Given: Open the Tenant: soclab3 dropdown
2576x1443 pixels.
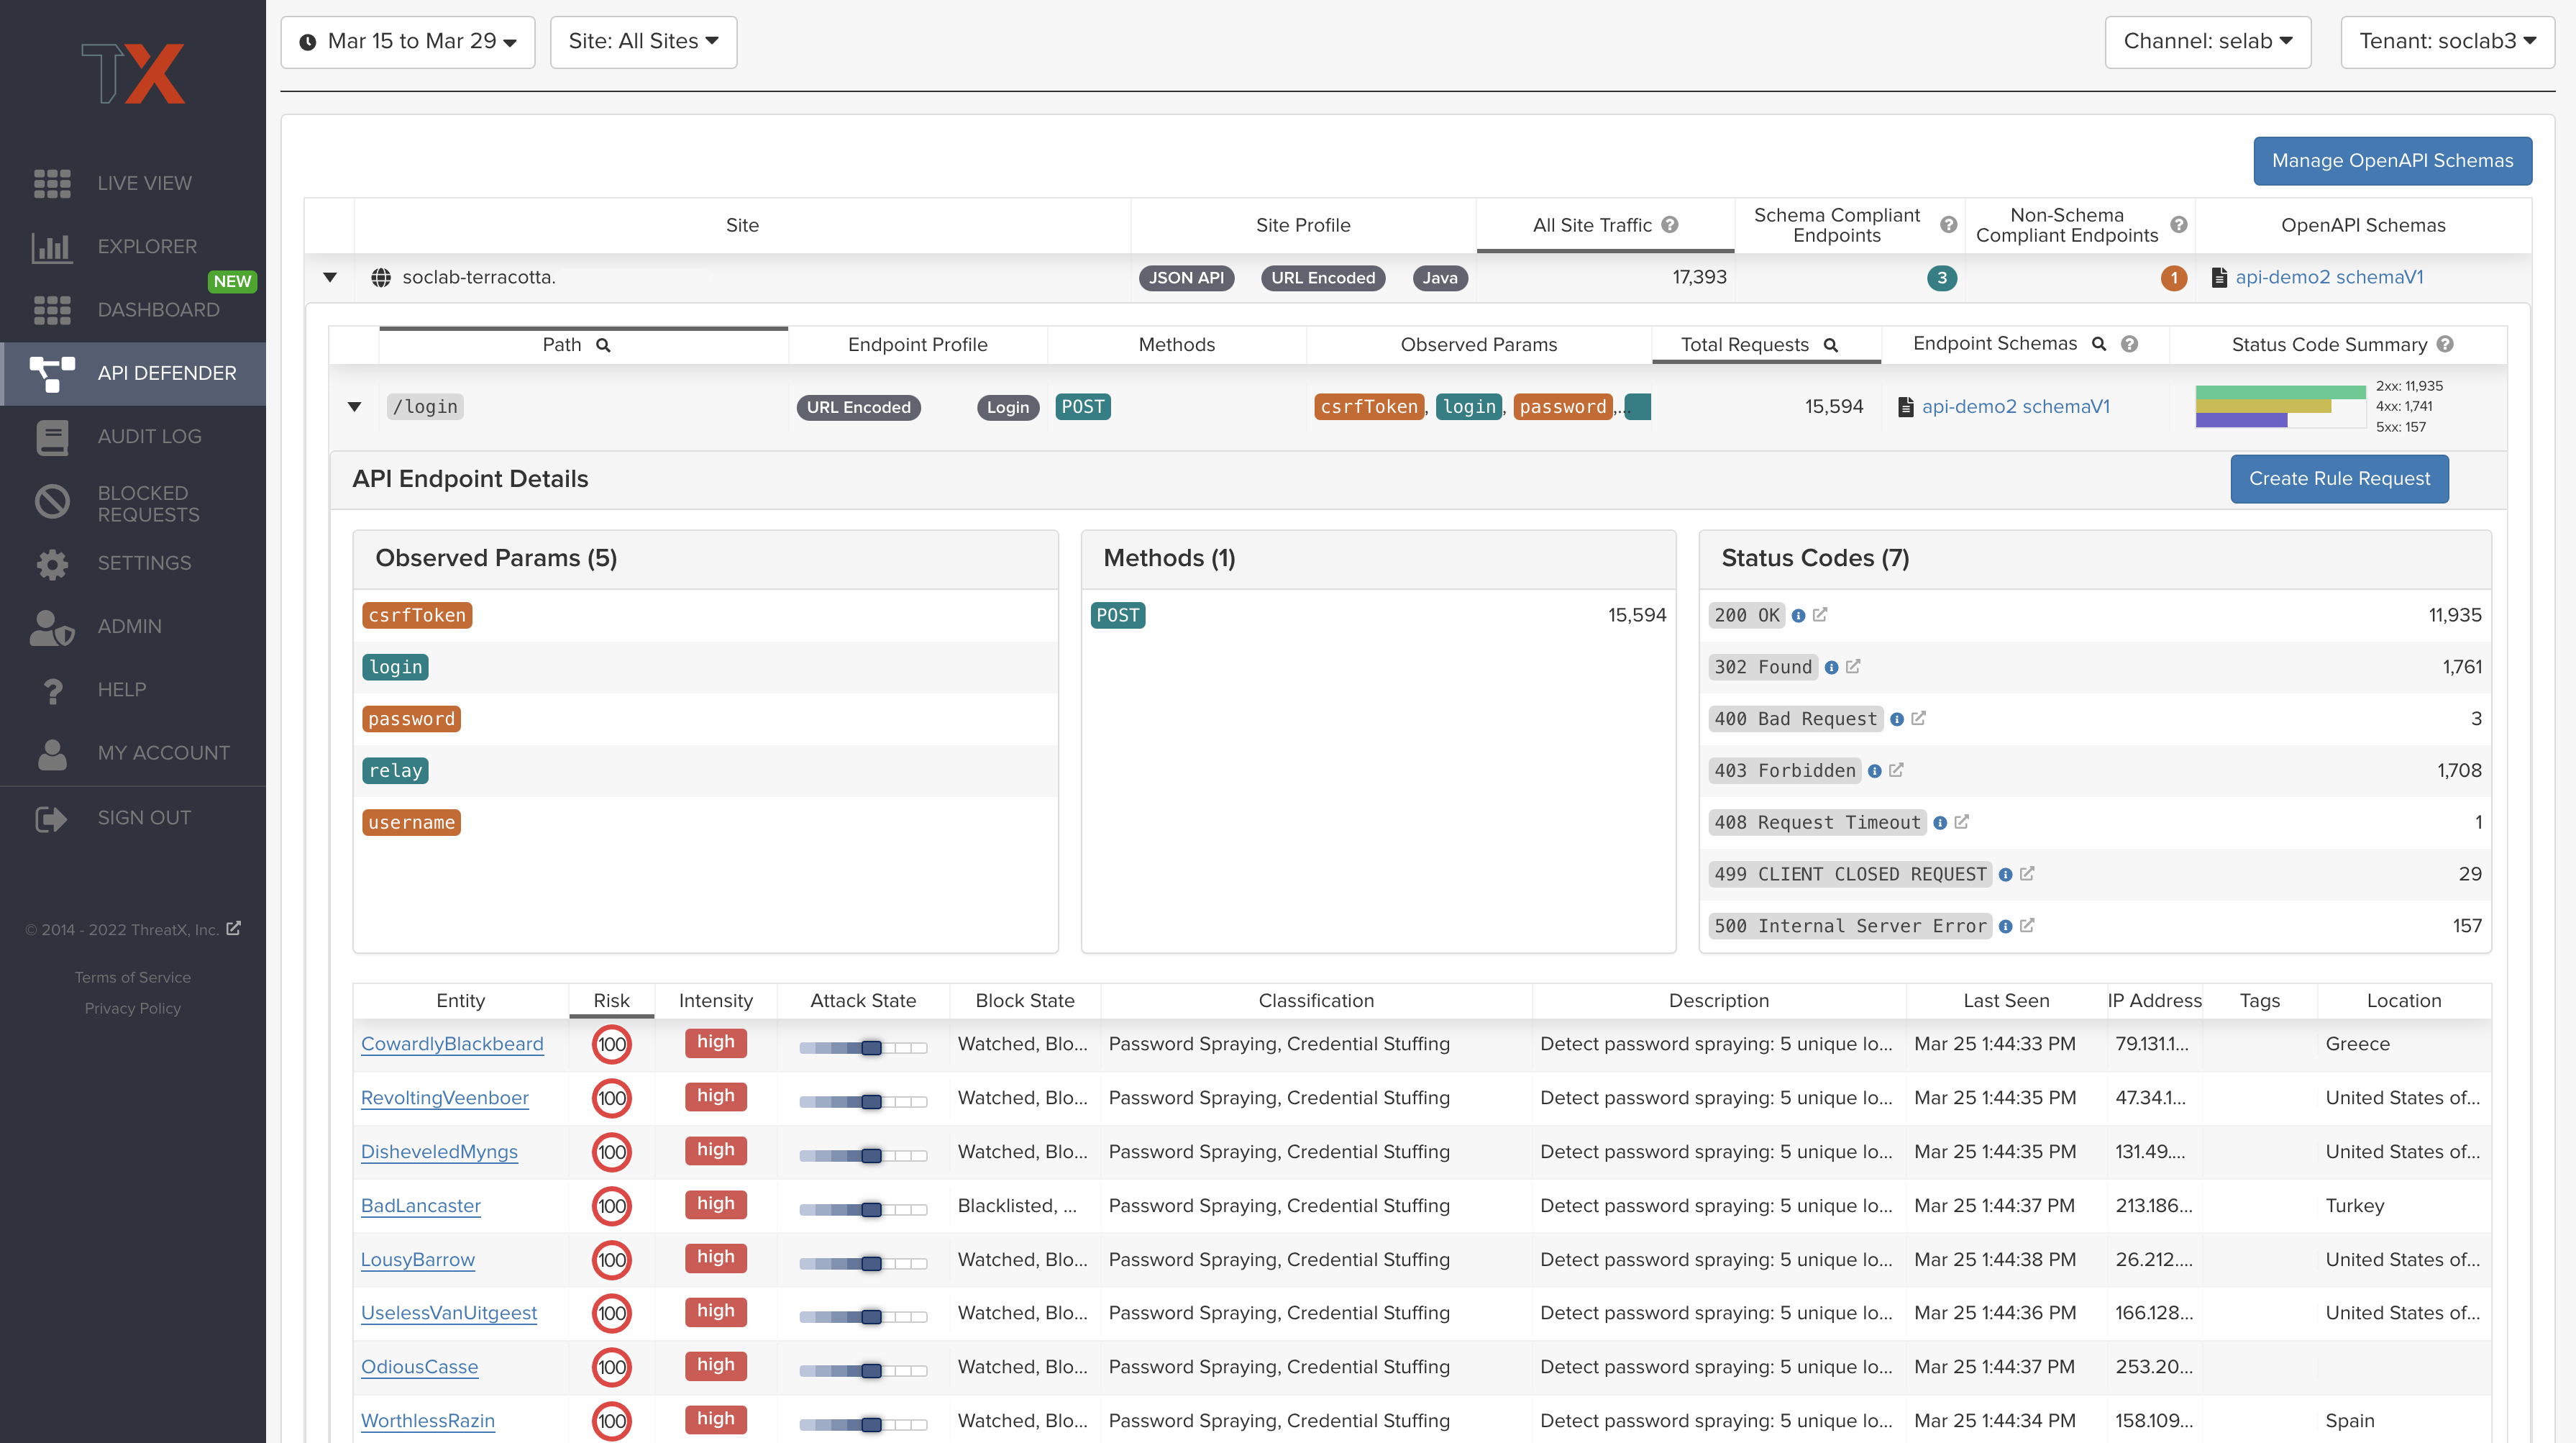Looking at the screenshot, I should tap(2447, 42).
